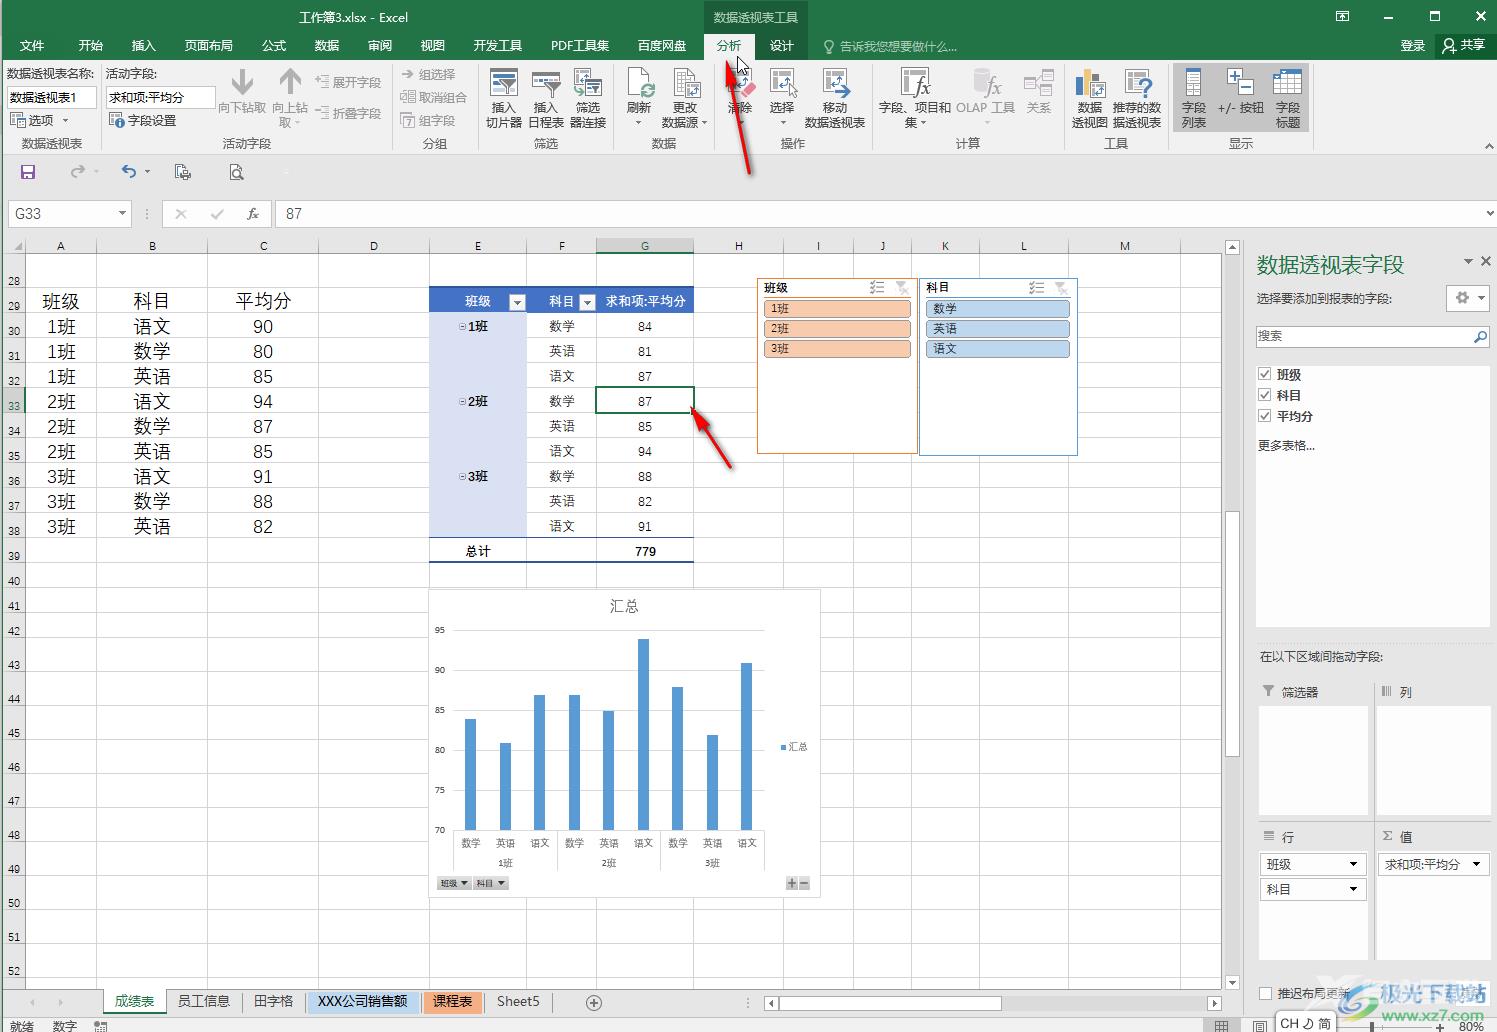
Task: Undo the last action
Action: point(129,172)
